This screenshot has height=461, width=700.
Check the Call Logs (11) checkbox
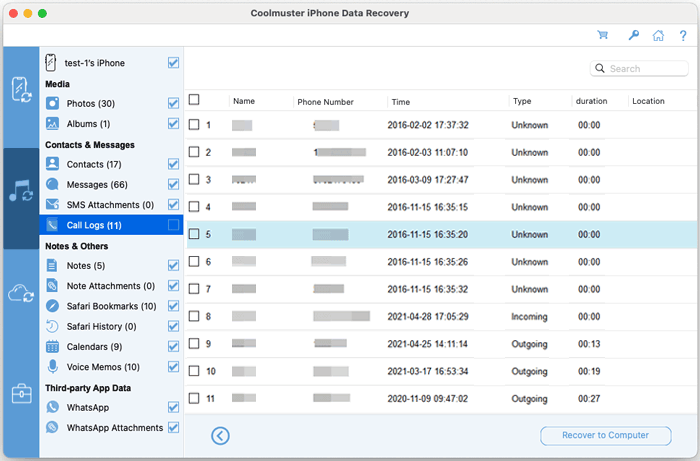(x=173, y=225)
